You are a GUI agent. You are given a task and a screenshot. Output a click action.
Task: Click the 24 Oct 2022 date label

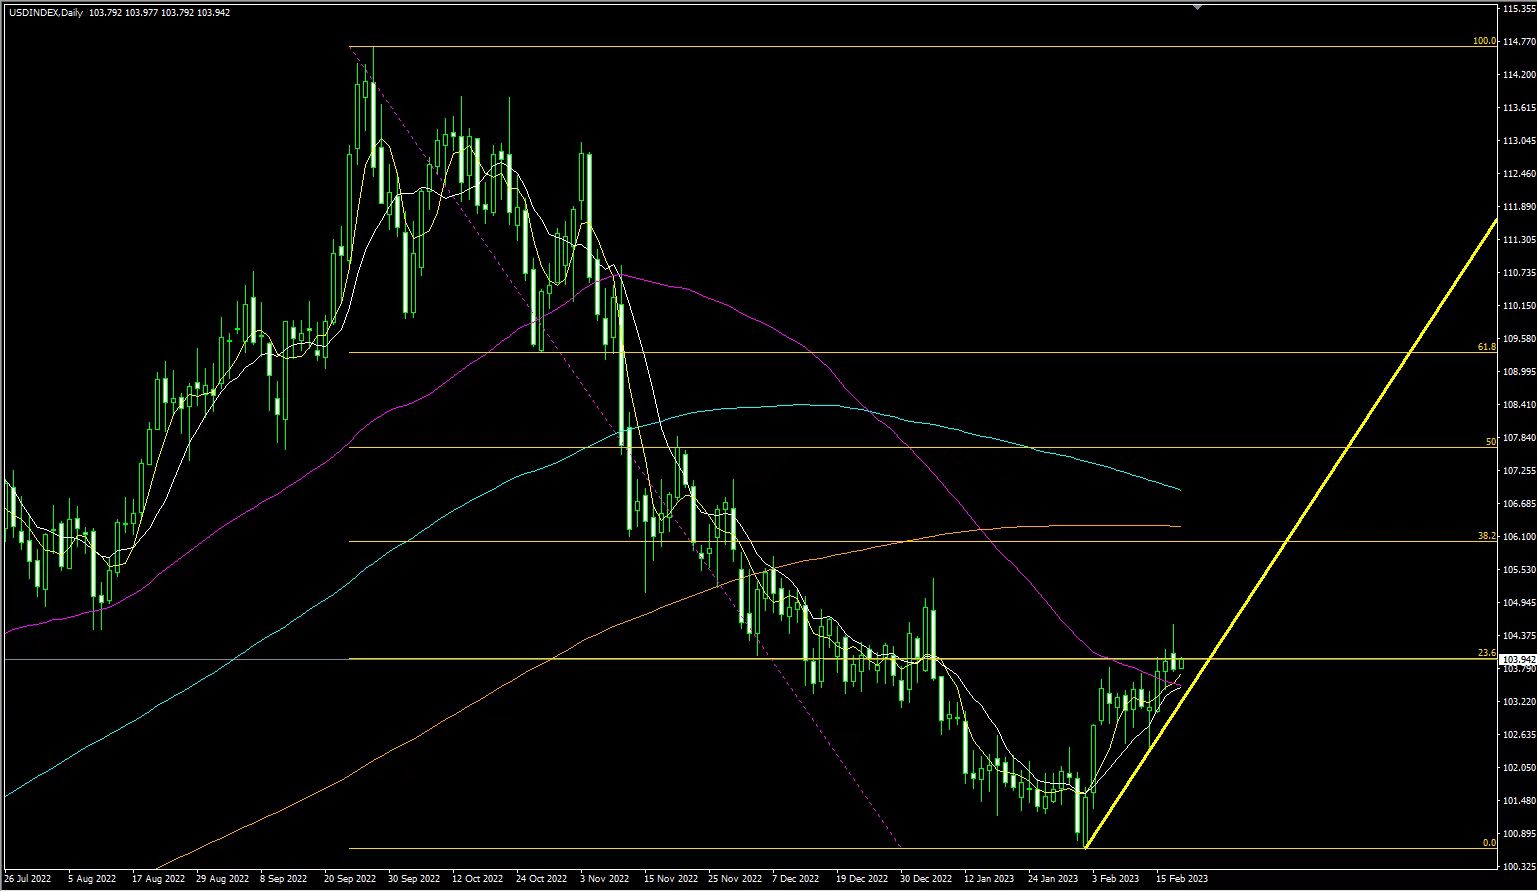[541, 880]
